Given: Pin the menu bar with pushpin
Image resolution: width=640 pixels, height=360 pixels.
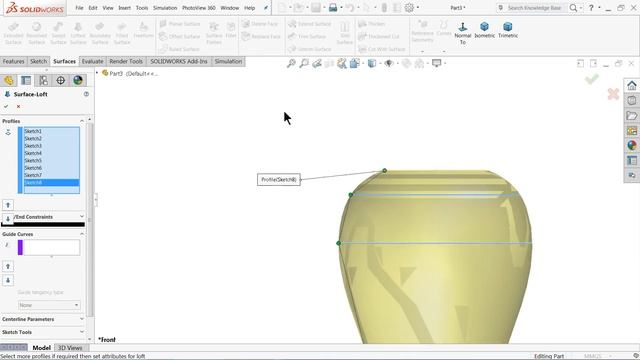Looking at the screenshot, I should click(266, 8).
